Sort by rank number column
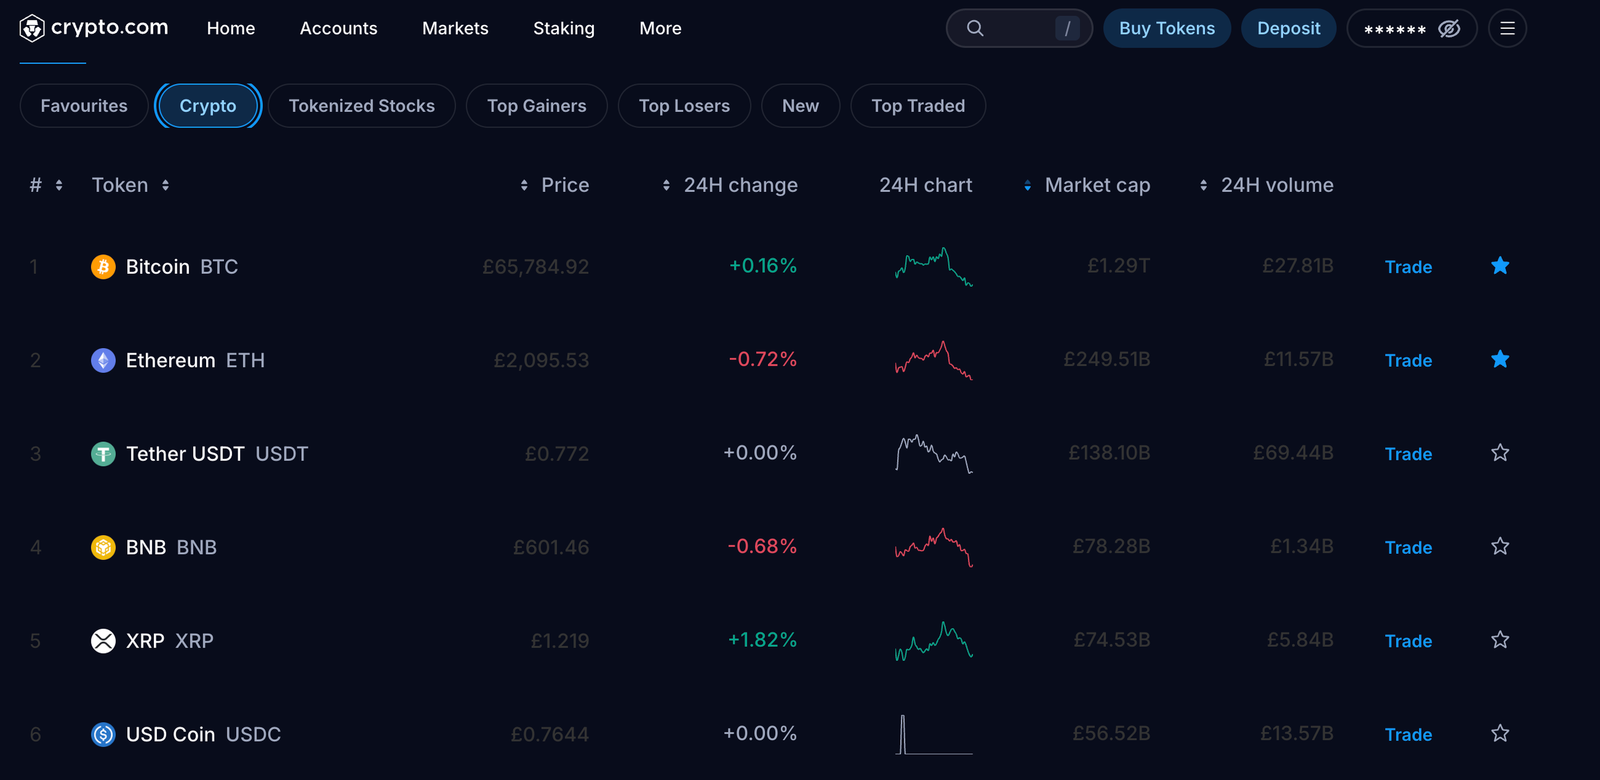The height and width of the screenshot is (780, 1600). tap(46, 185)
